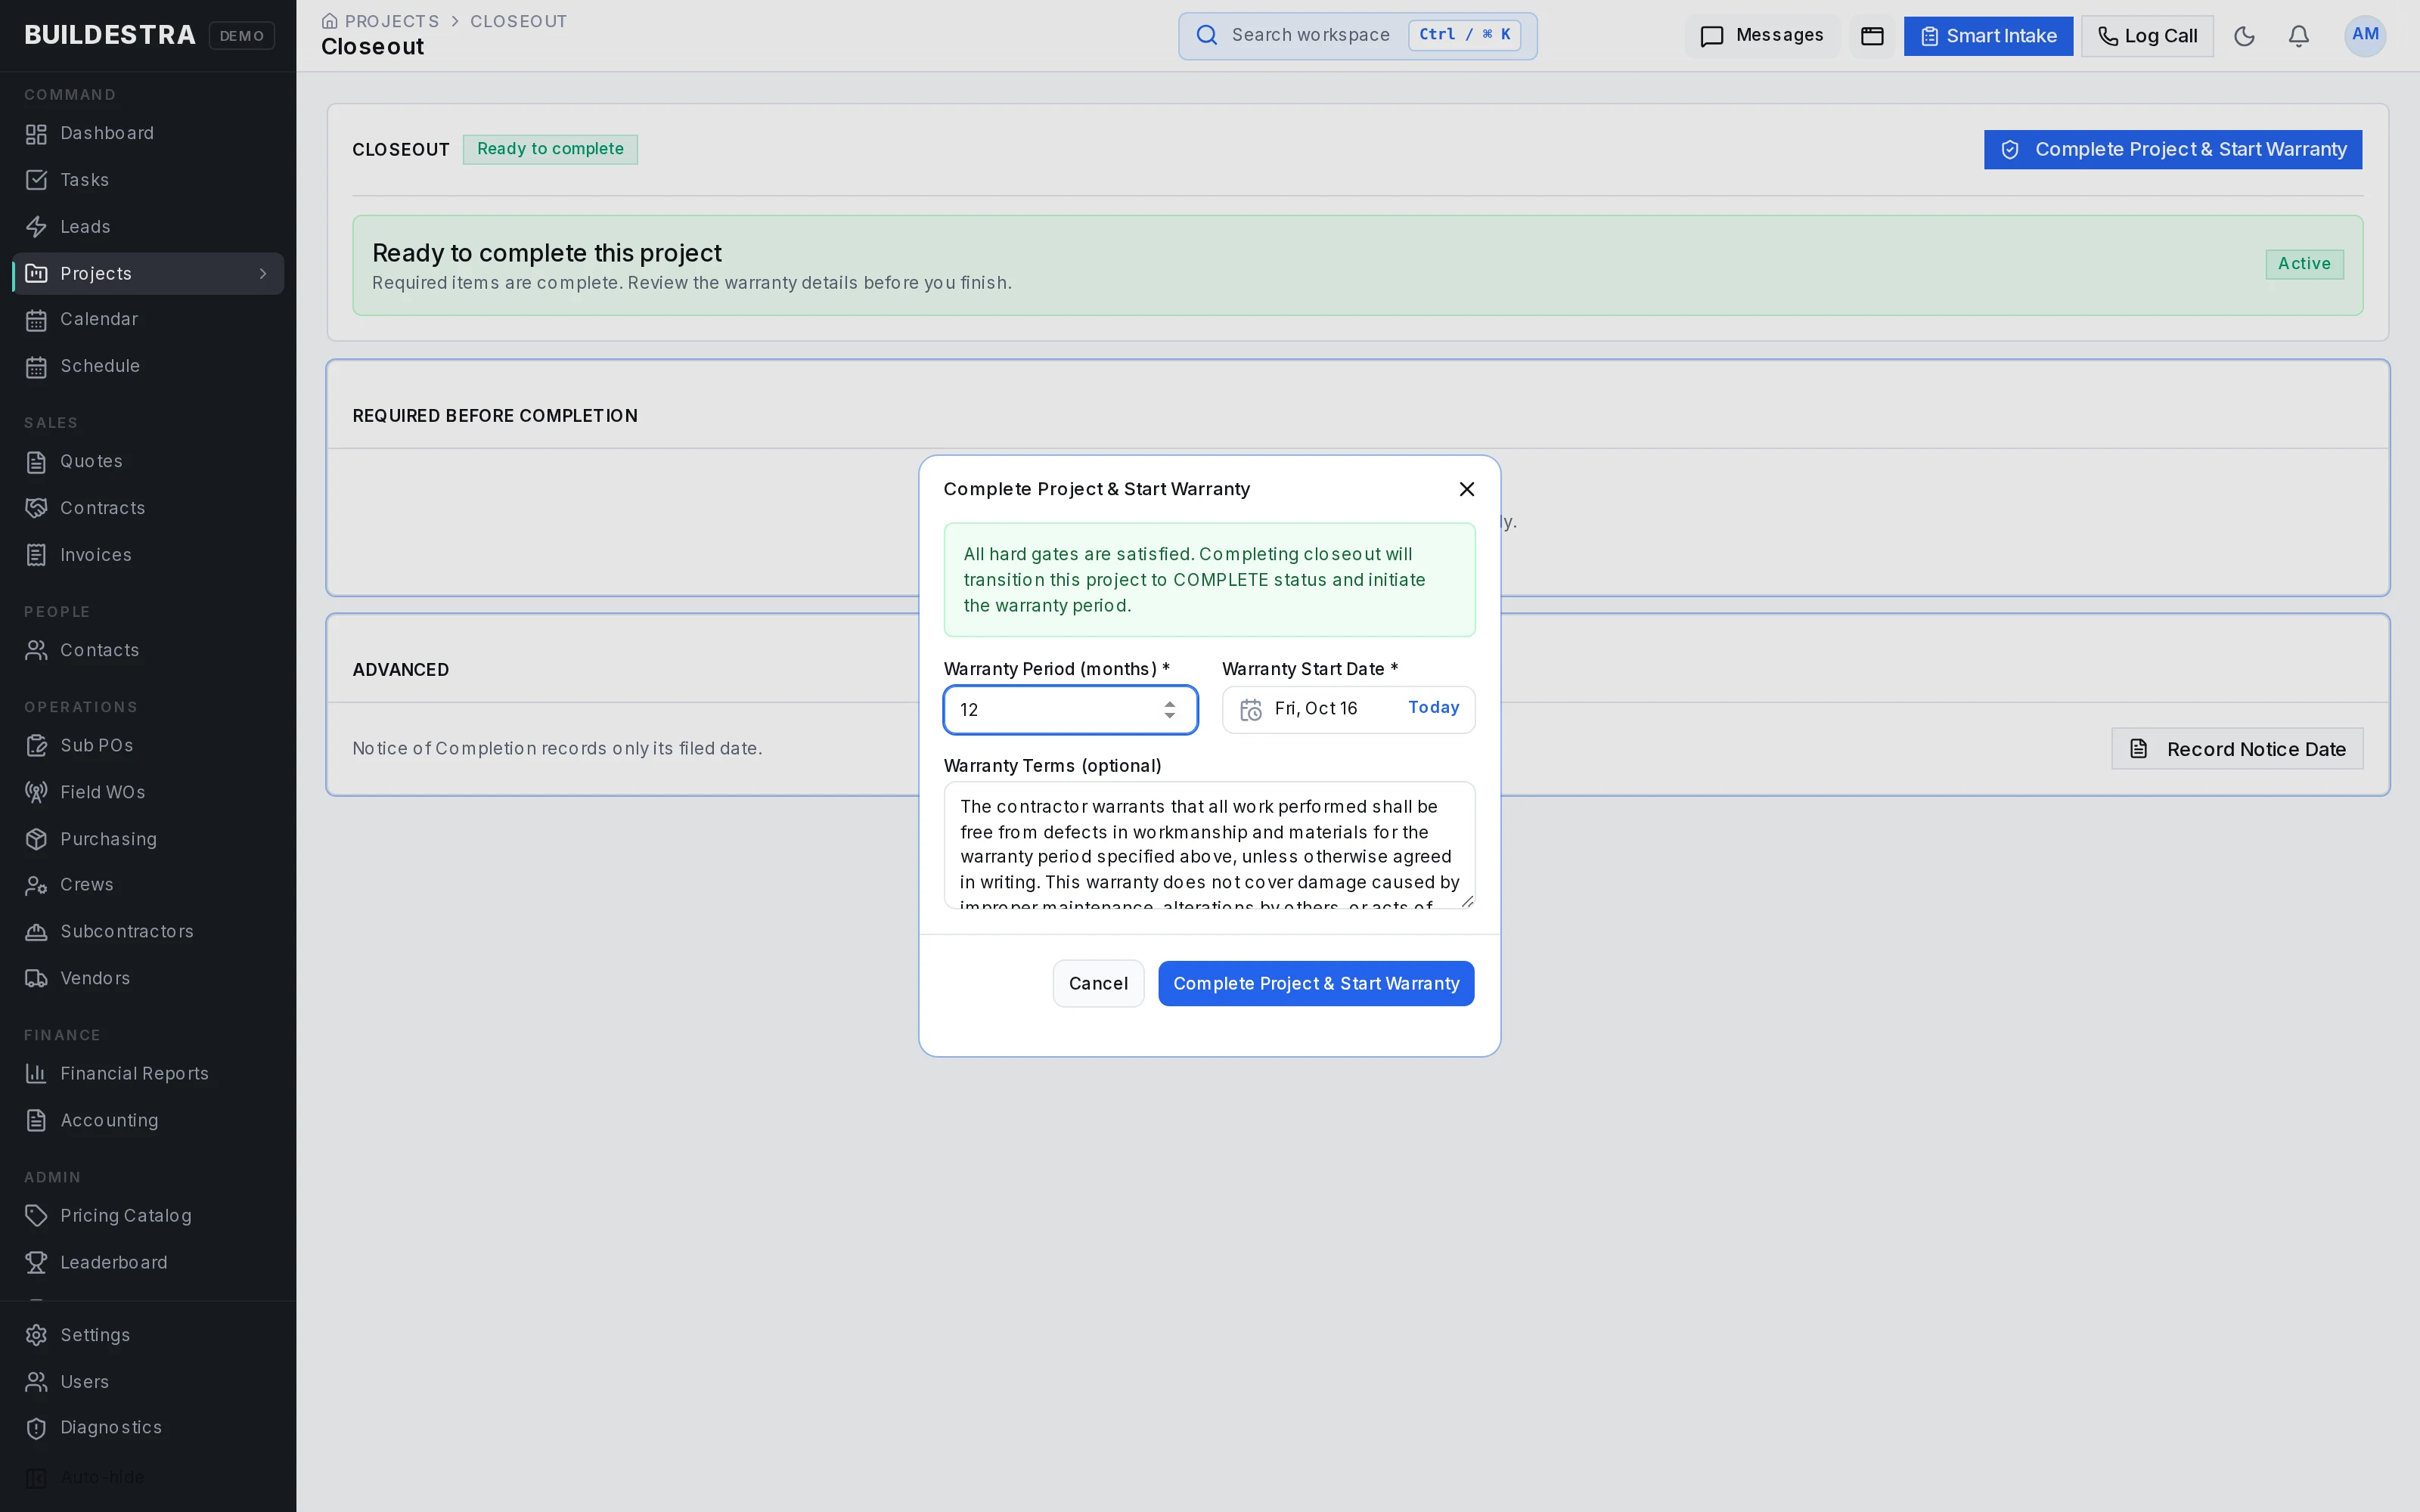Open Tasks in the sidebar
The width and height of the screenshot is (2420, 1512).
click(x=148, y=180)
